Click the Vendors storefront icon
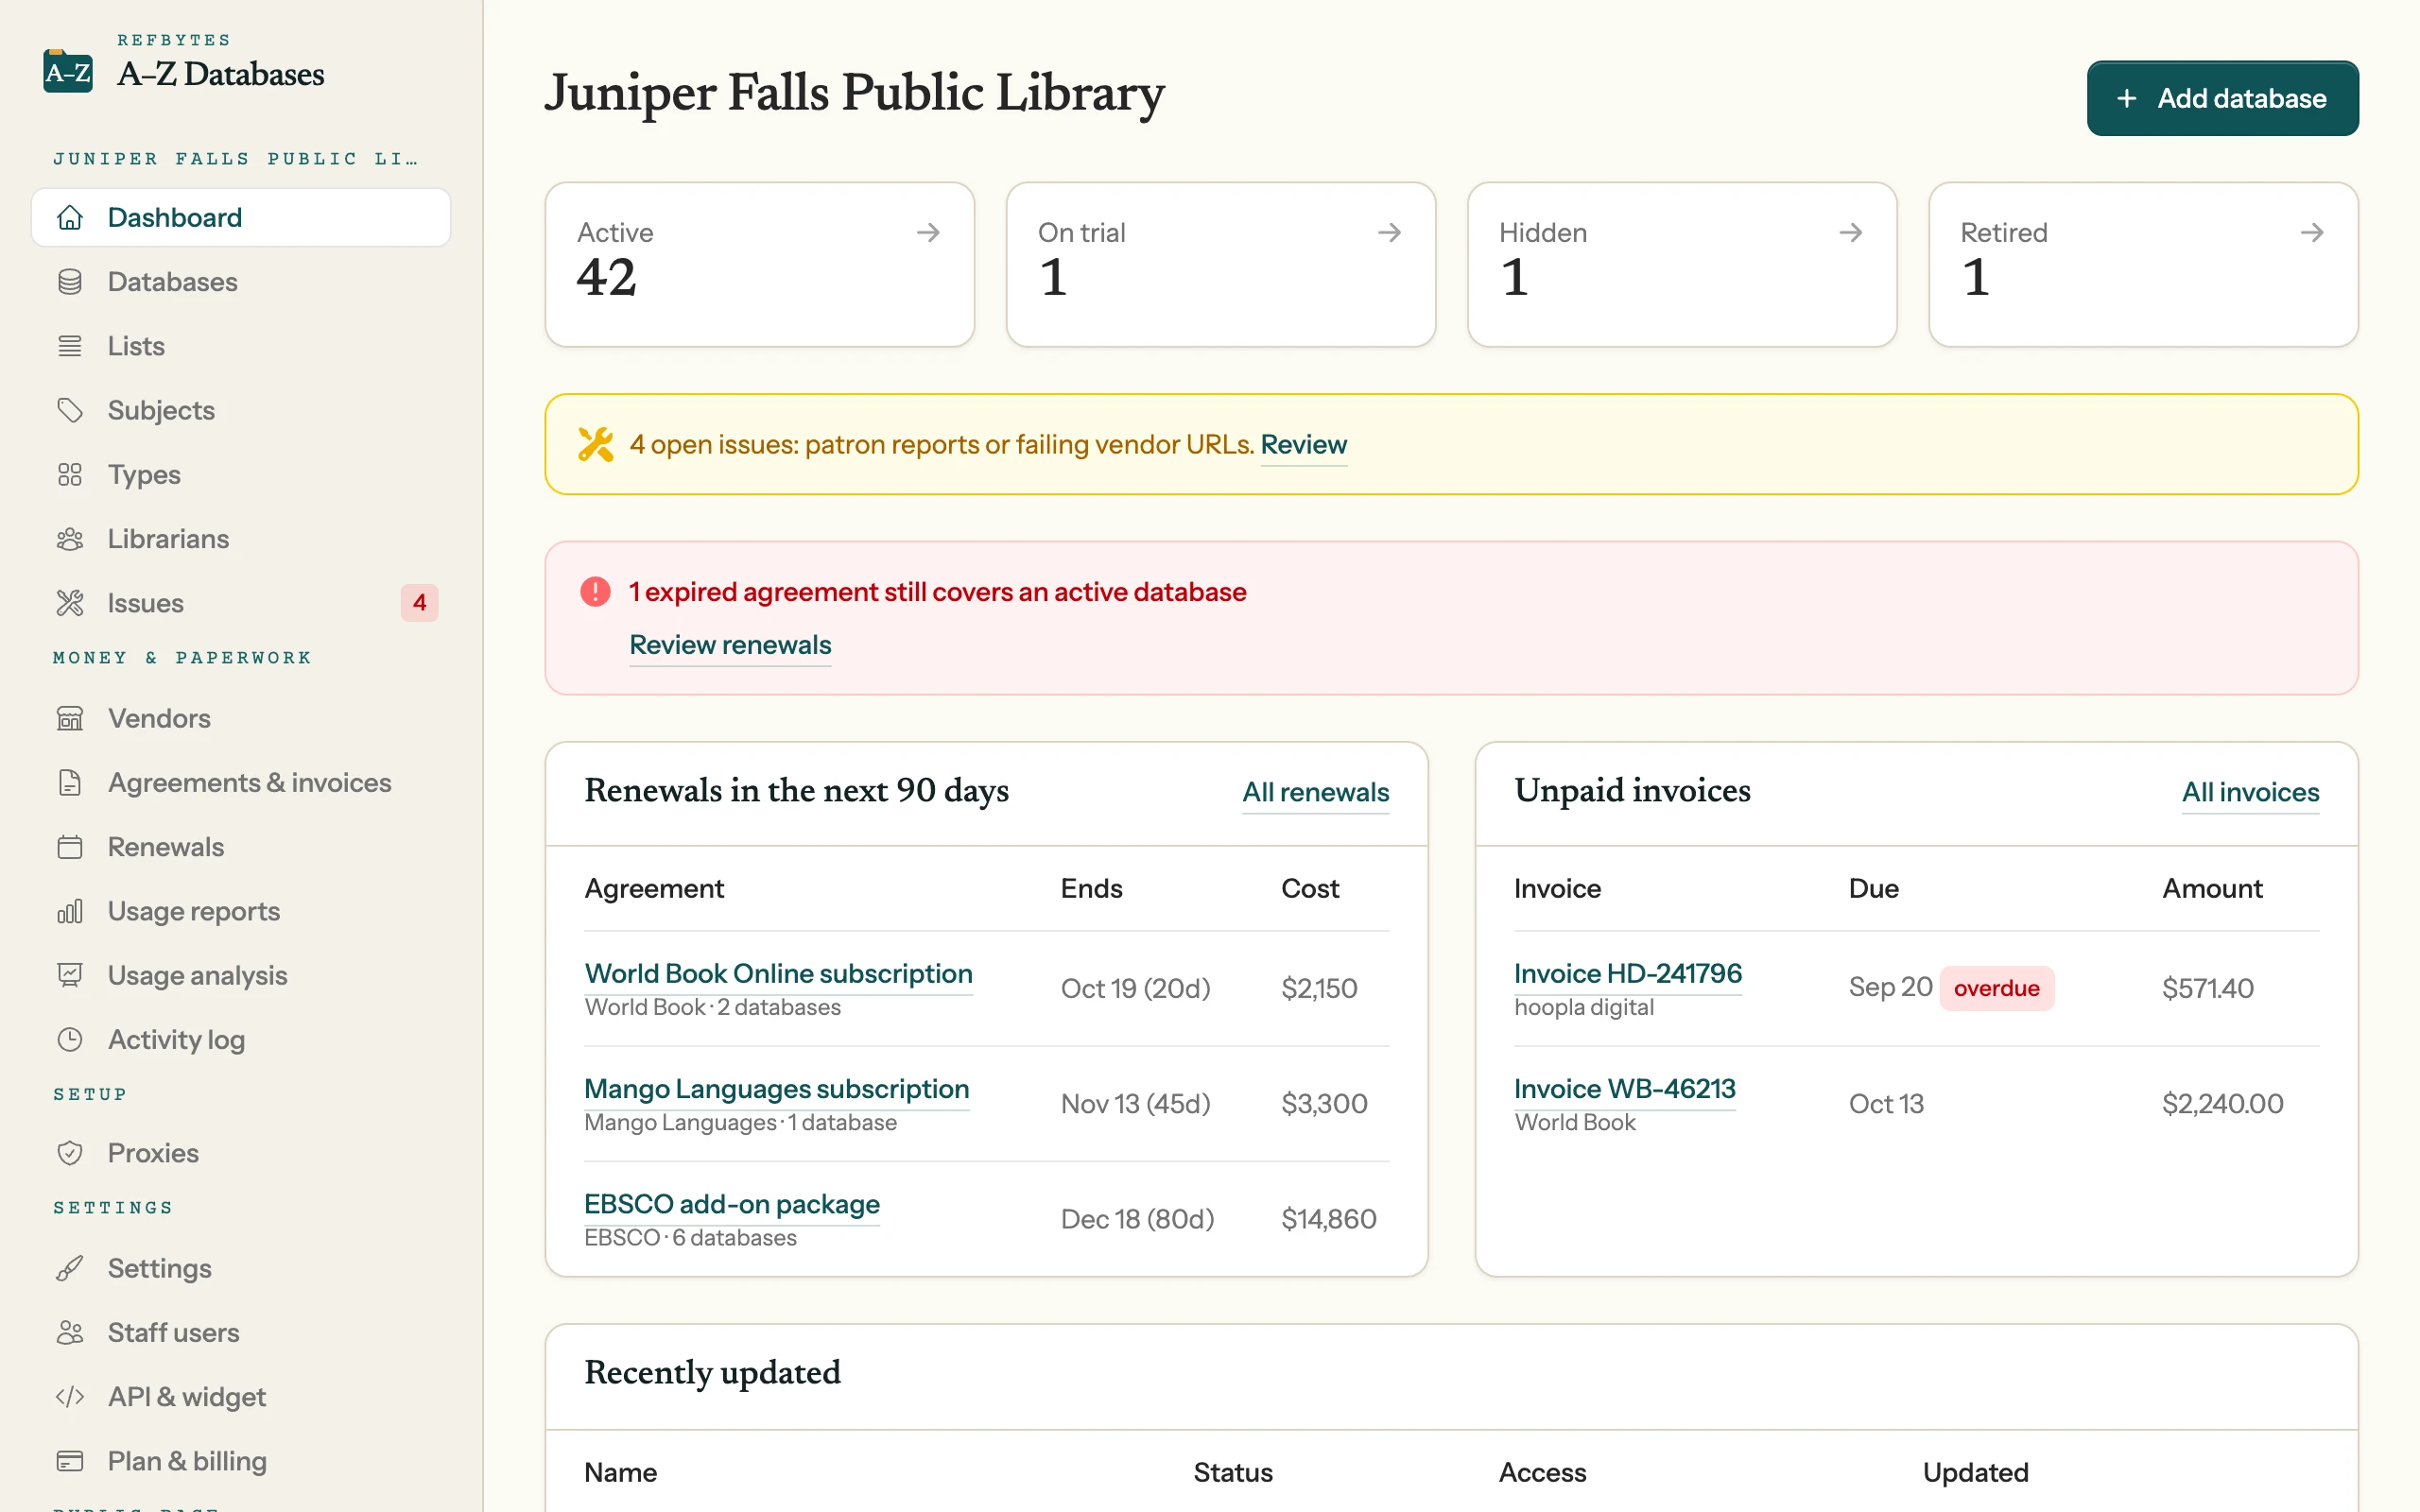This screenshot has width=2420, height=1512. tap(70, 718)
